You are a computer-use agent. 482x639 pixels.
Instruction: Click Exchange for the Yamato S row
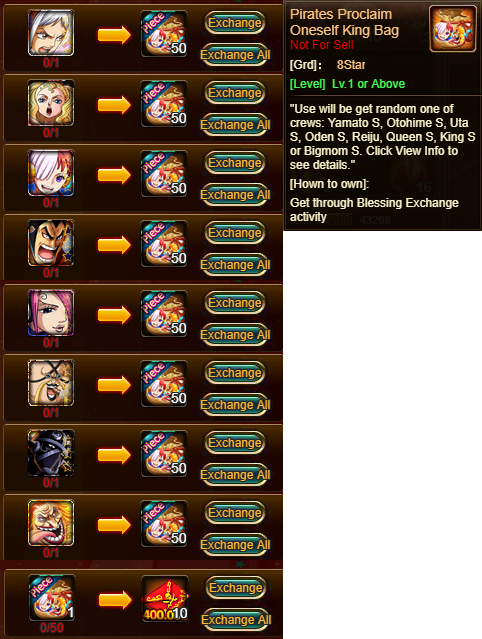click(235, 23)
